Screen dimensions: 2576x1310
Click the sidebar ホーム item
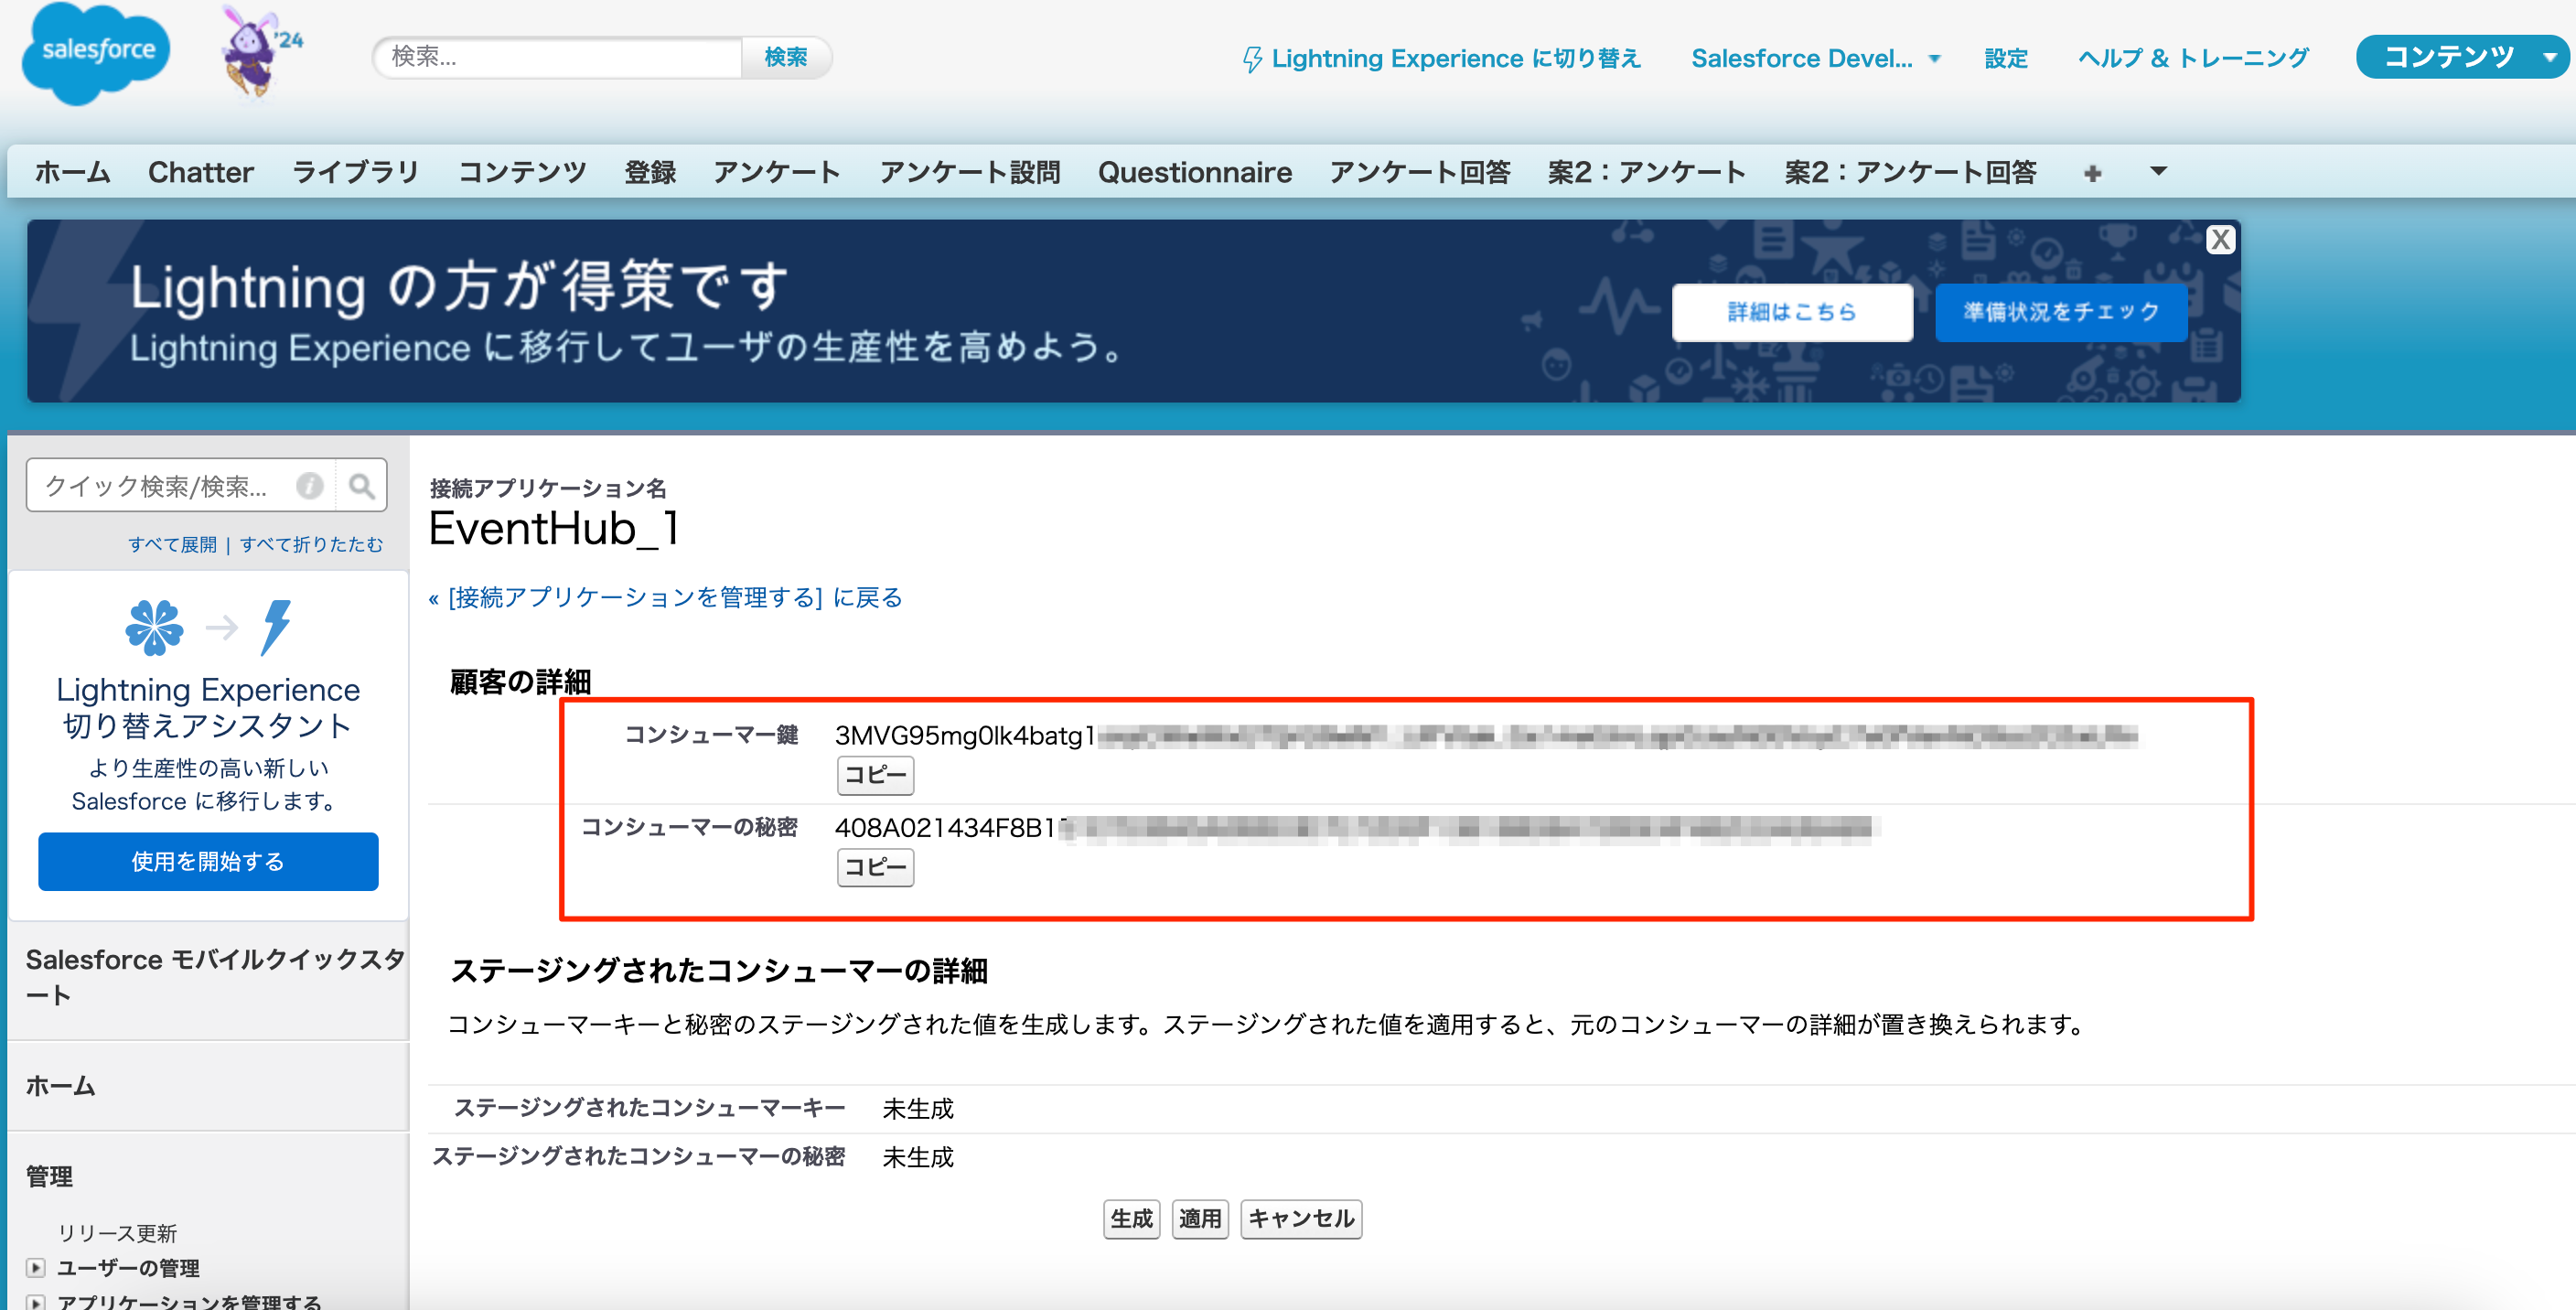tap(60, 1086)
